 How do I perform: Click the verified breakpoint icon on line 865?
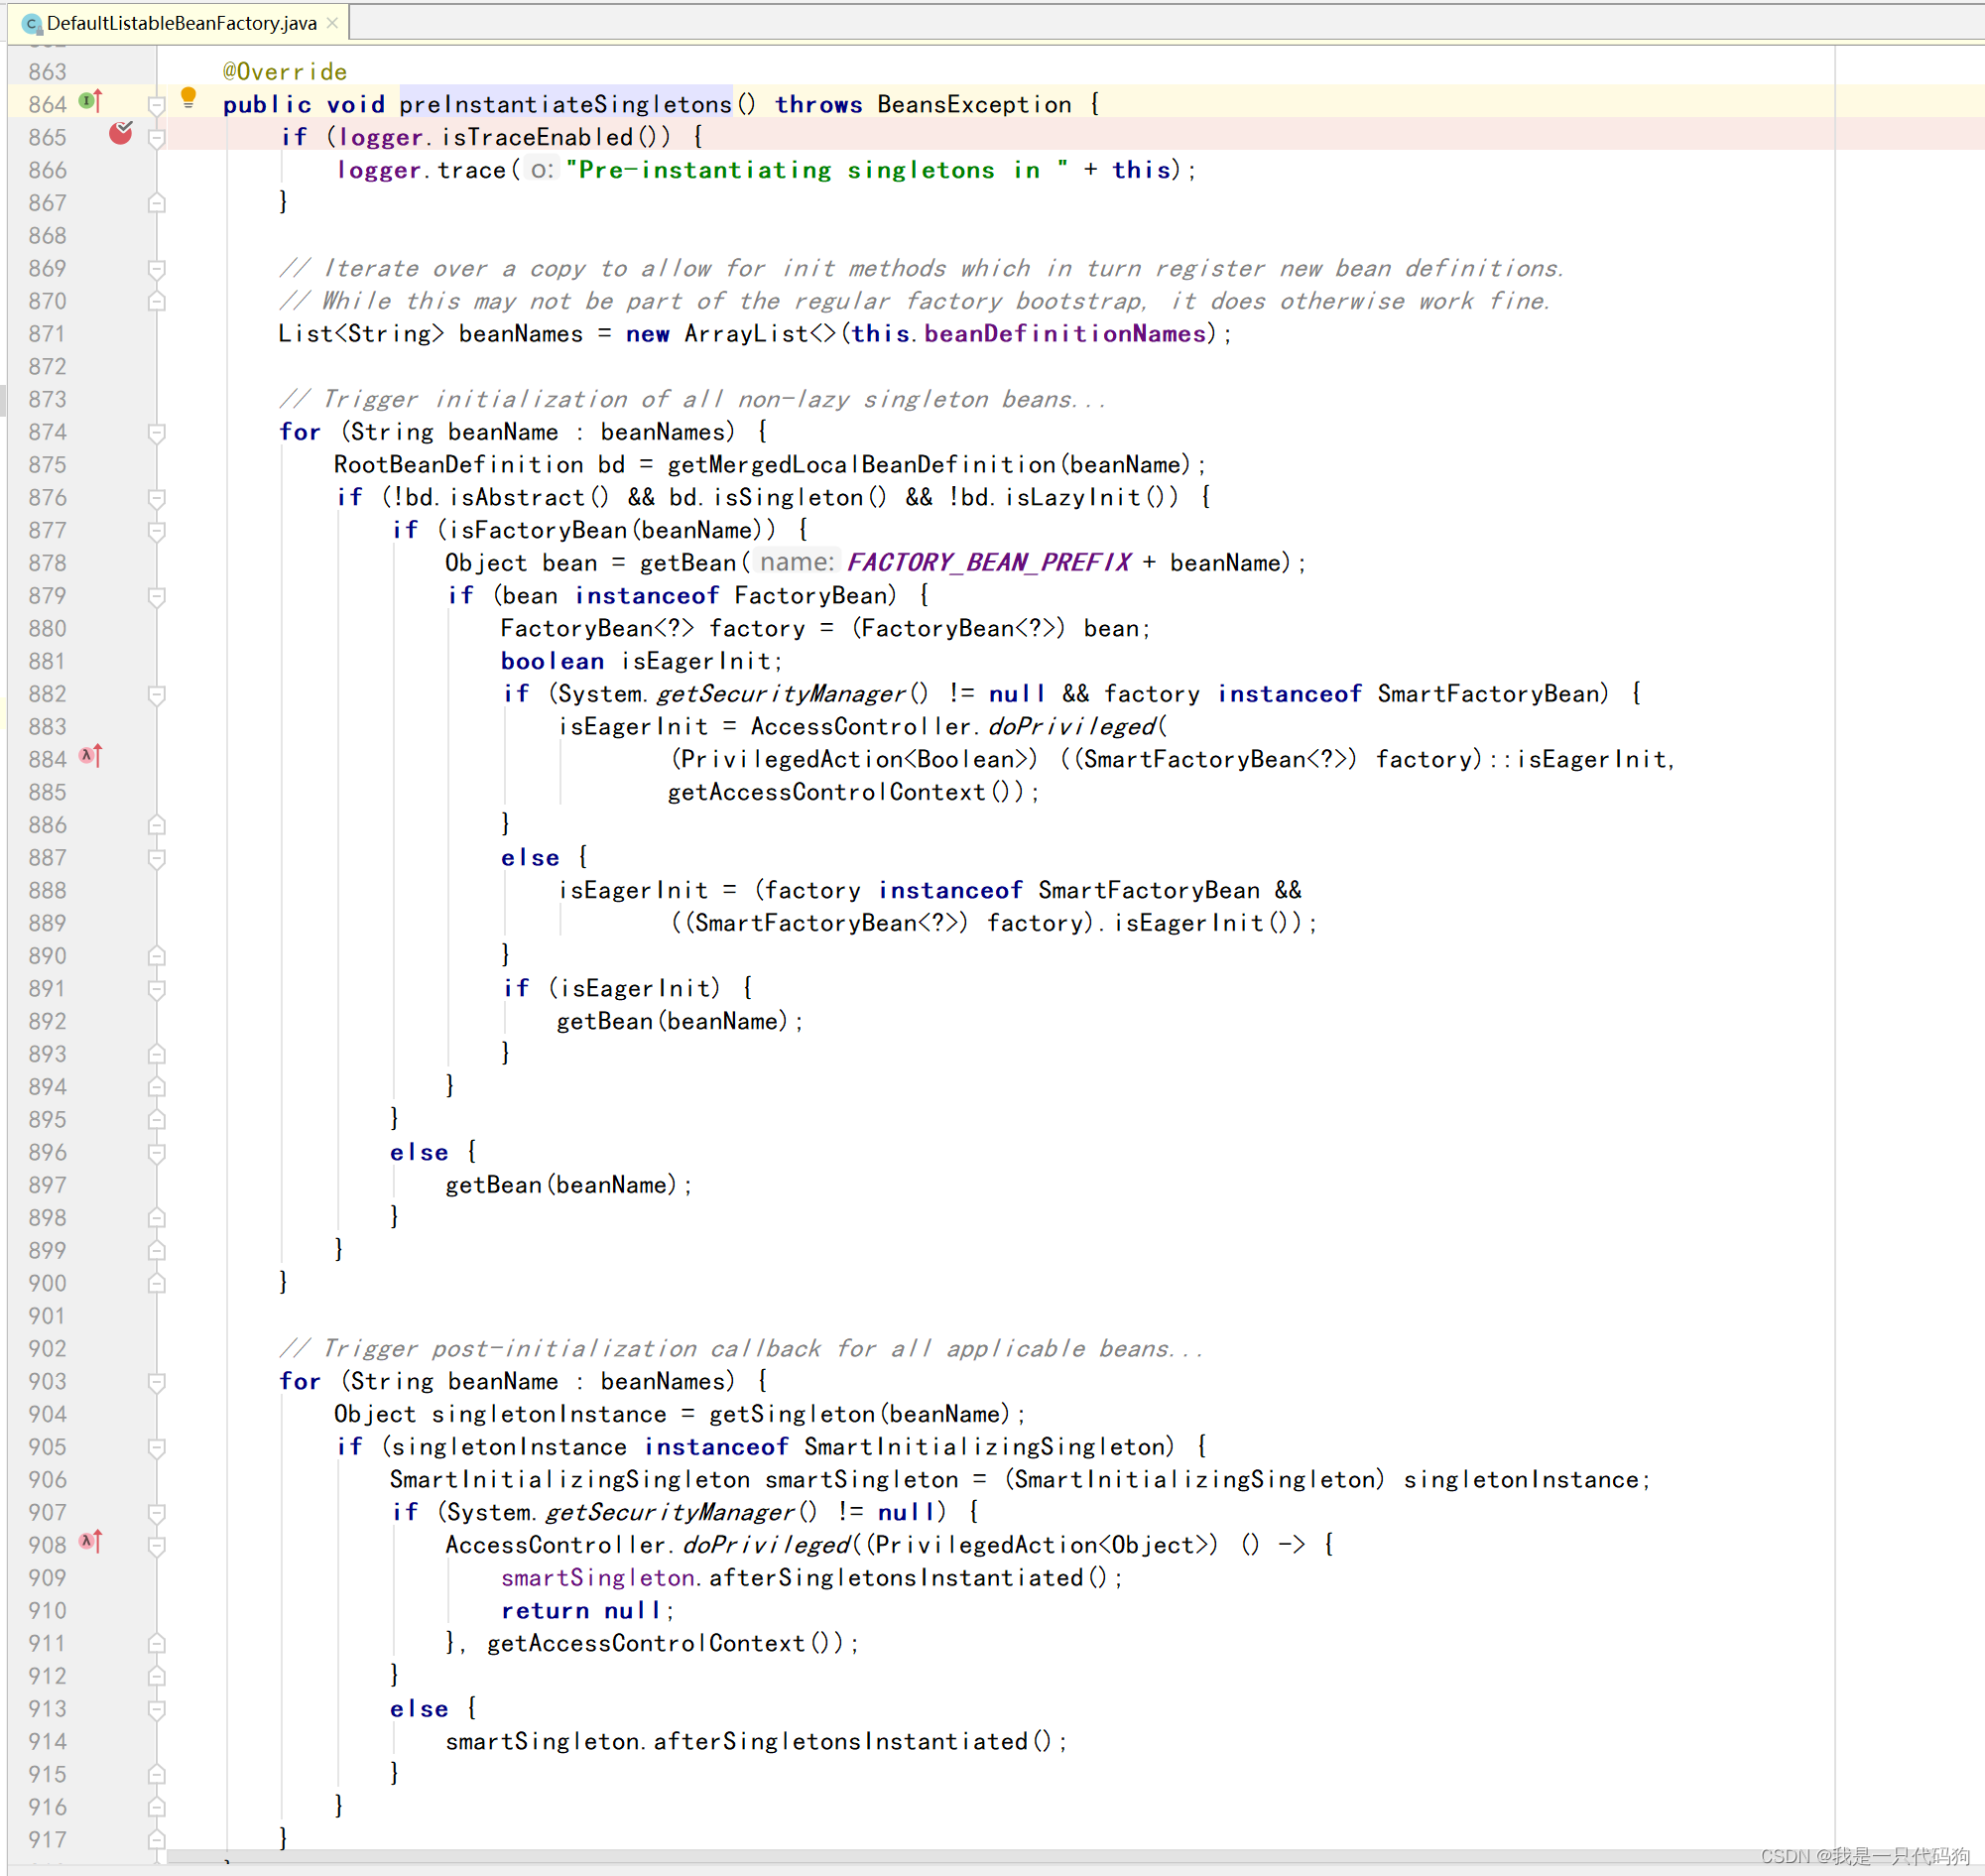coord(121,133)
